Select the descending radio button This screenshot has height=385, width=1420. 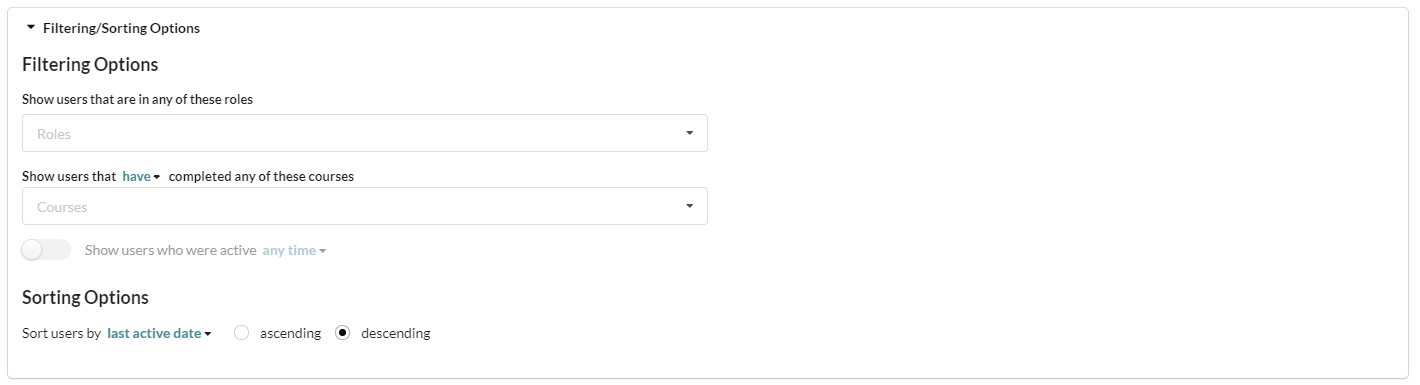click(343, 333)
